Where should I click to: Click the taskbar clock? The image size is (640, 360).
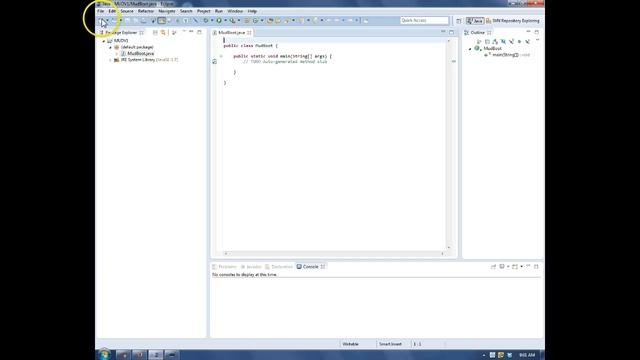click(x=527, y=355)
